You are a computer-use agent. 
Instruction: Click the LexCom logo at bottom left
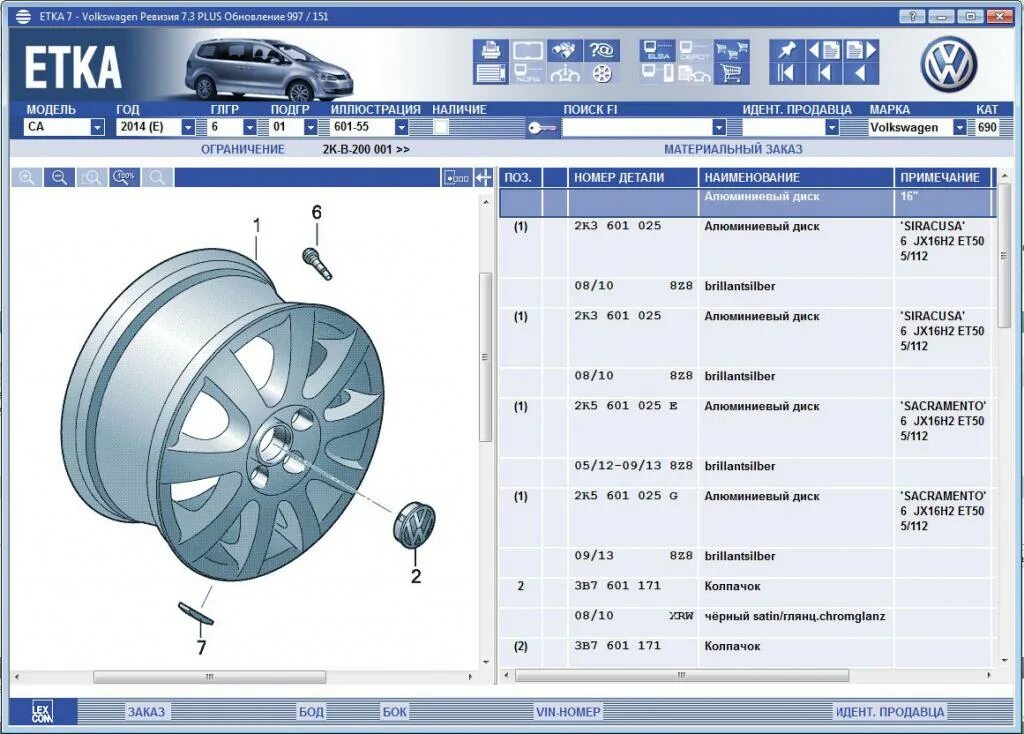coord(42,711)
